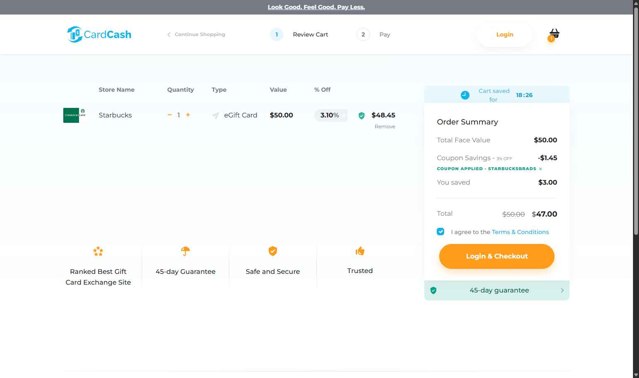Click the Starbucks gift card thumbnail

[74, 115]
